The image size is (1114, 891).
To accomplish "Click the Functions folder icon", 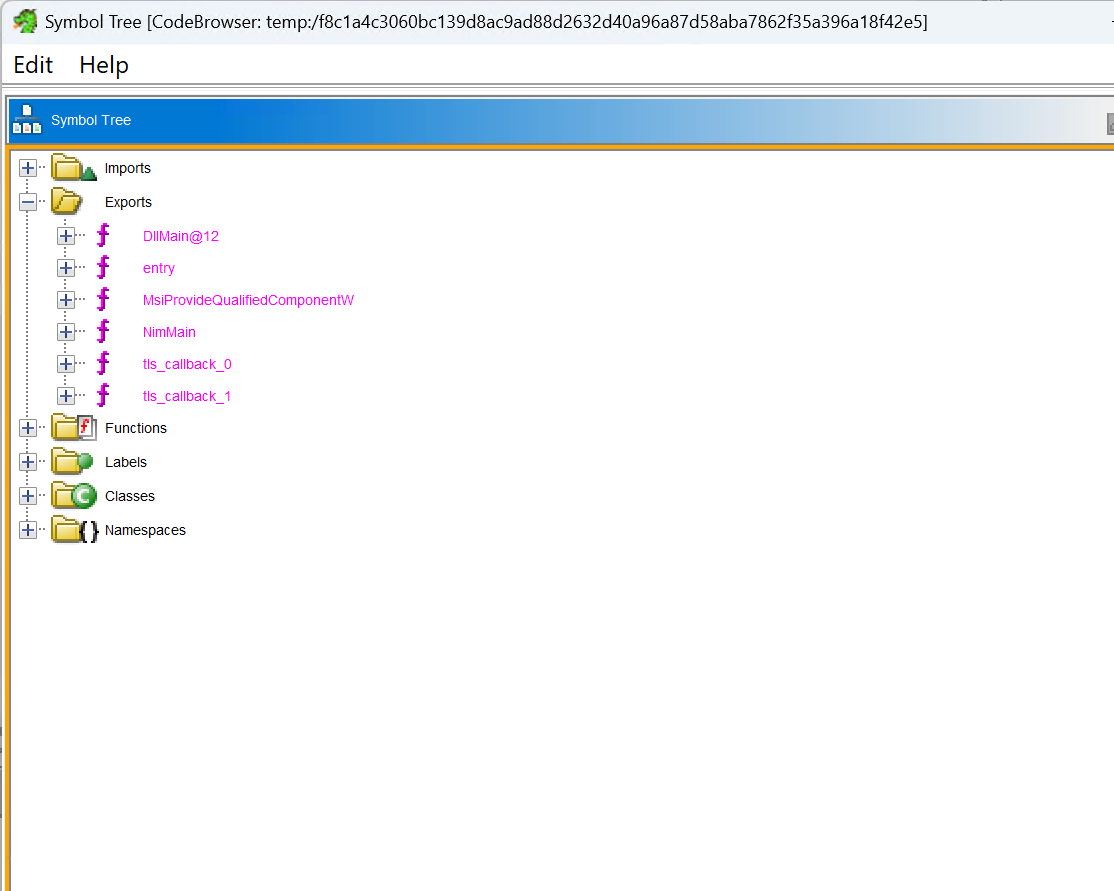I will (72, 428).
